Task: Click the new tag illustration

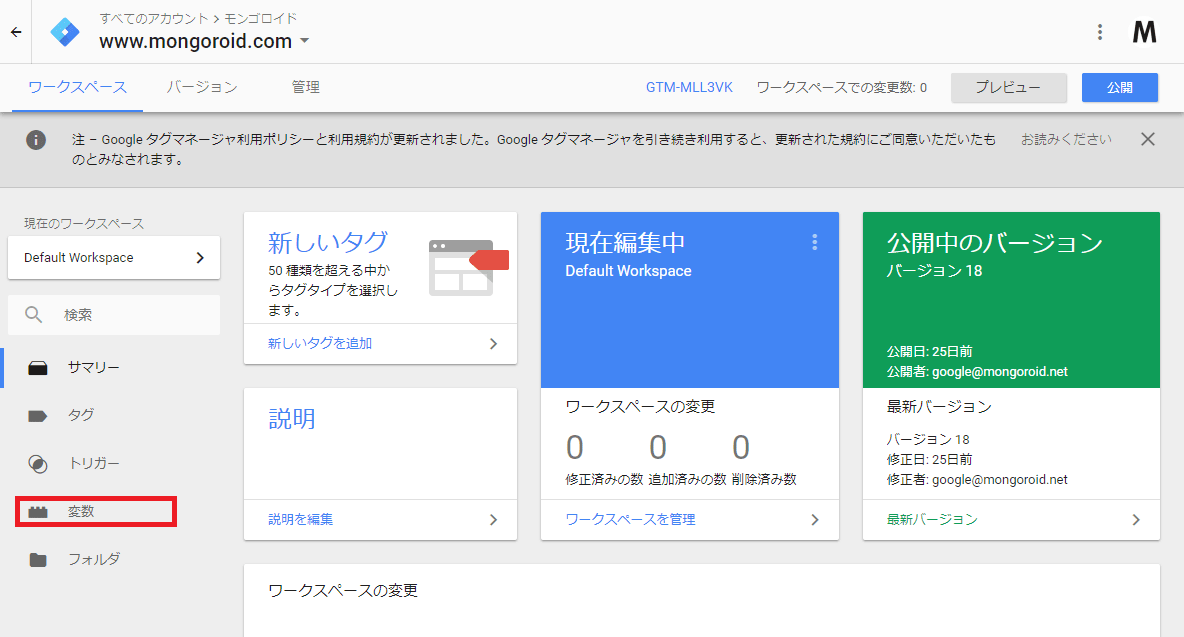Action: click(468, 267)
